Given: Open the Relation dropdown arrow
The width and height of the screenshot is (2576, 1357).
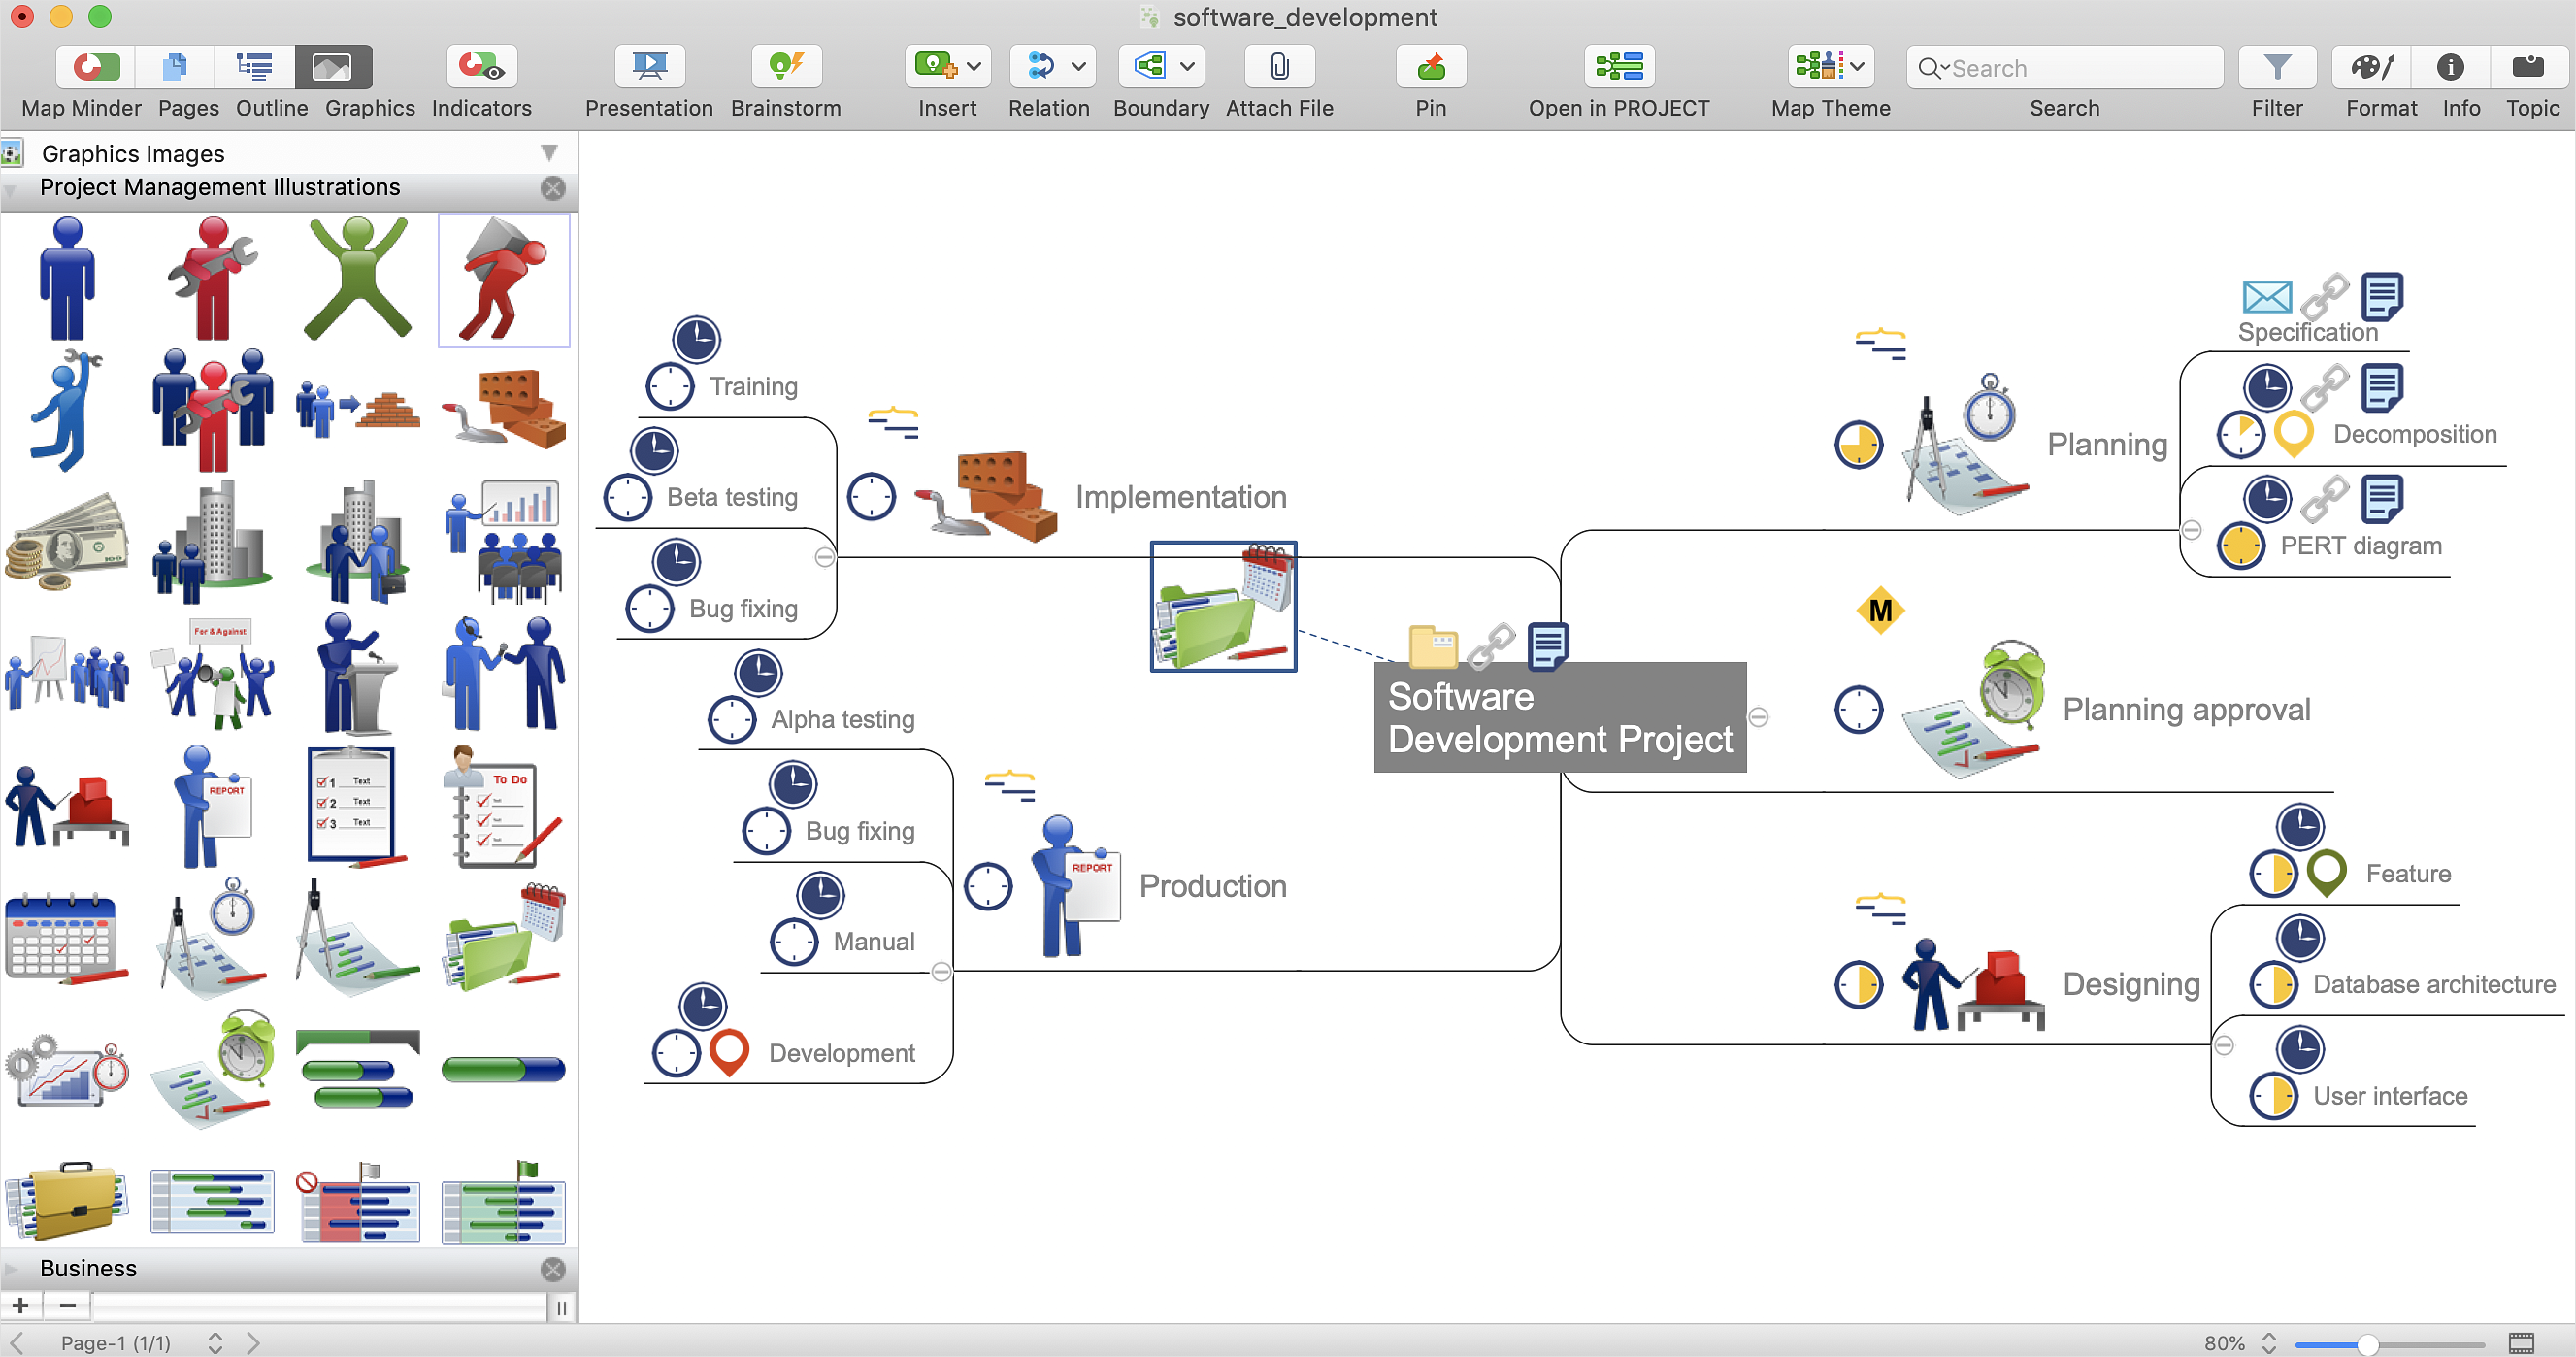Looking at the screenshot, I should tap(1078, 67).
